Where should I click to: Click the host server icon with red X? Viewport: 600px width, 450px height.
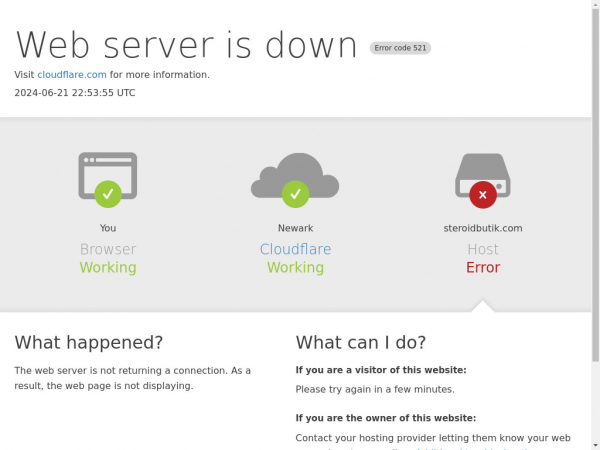483,181
